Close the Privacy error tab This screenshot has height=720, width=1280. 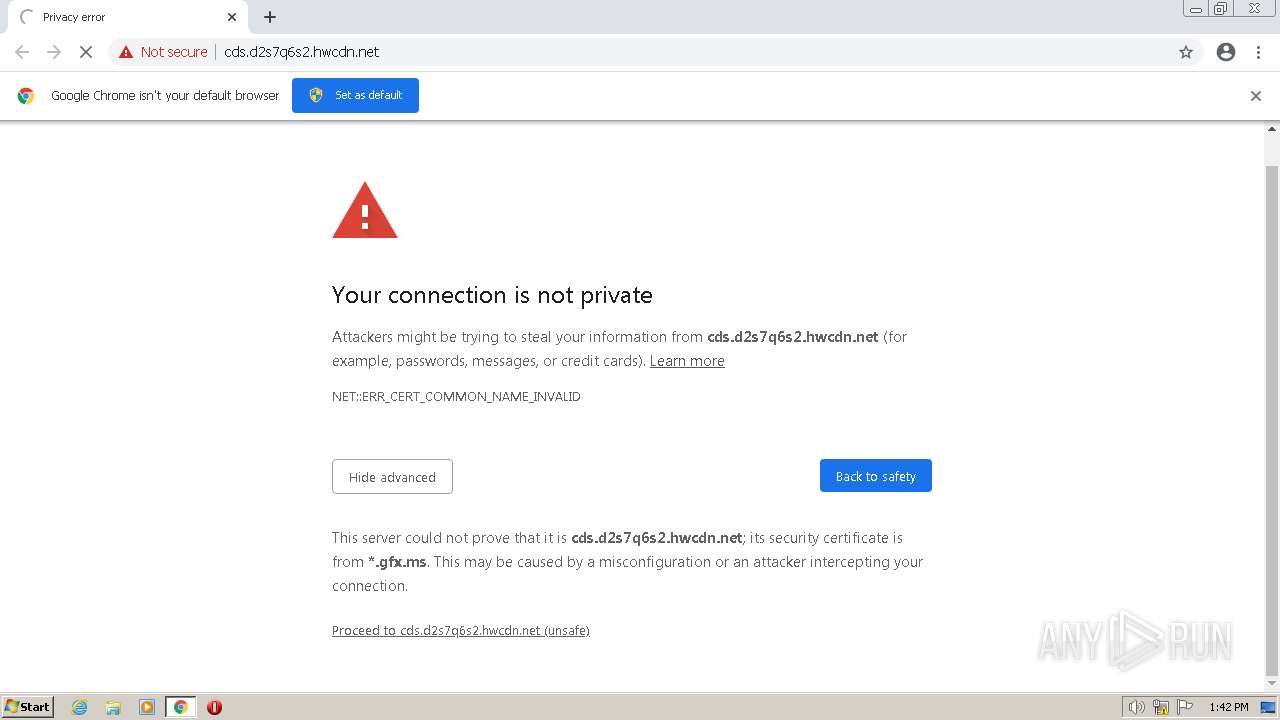pyautogui.click(x=232, y=17)
